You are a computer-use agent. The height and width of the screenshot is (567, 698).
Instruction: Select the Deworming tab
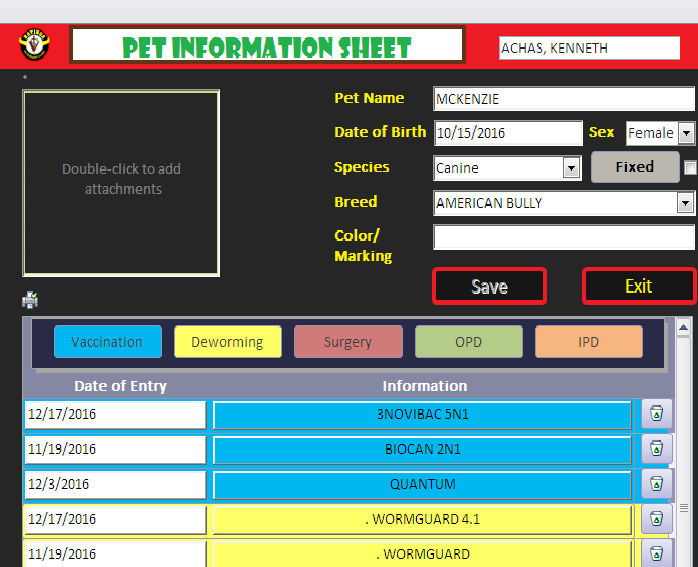[x=227, y=342]
